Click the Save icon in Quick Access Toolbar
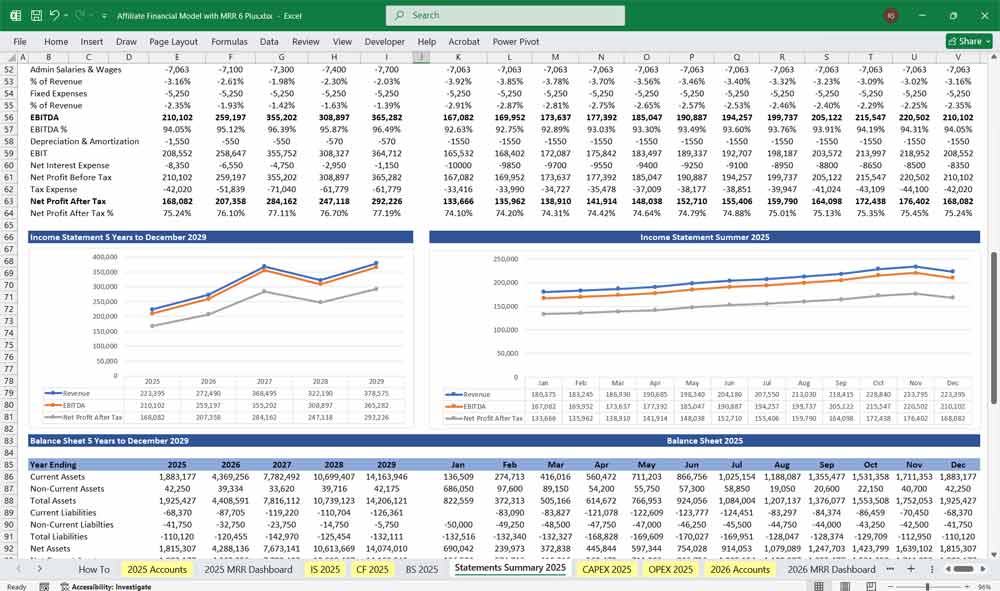1000x591 pixels. [x=36, y=15]
